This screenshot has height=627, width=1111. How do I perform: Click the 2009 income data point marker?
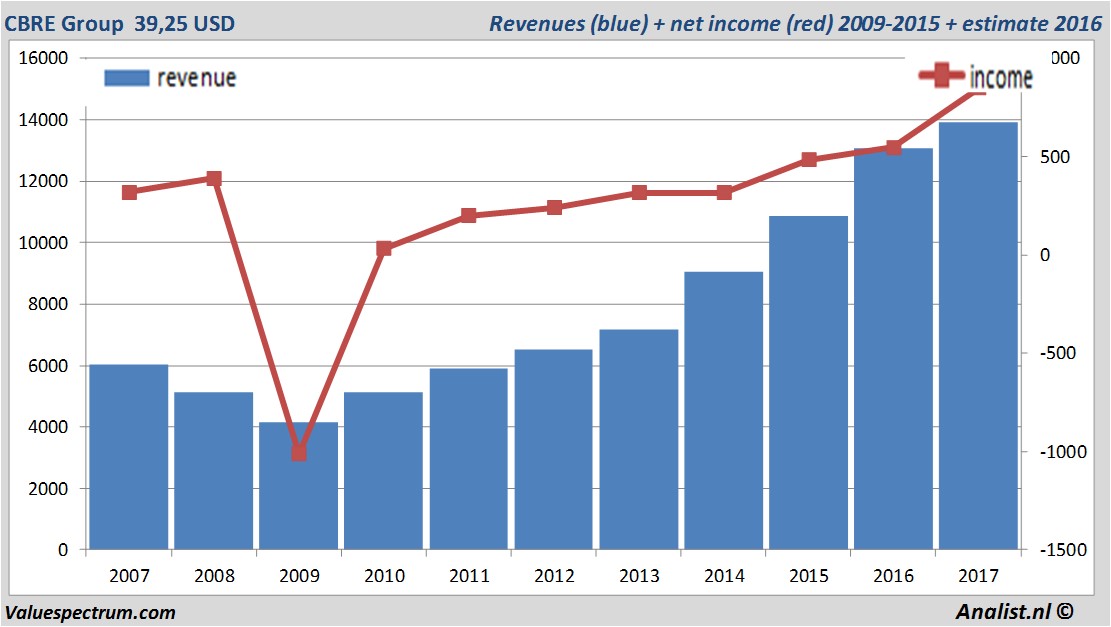click(x=299, y=452)
